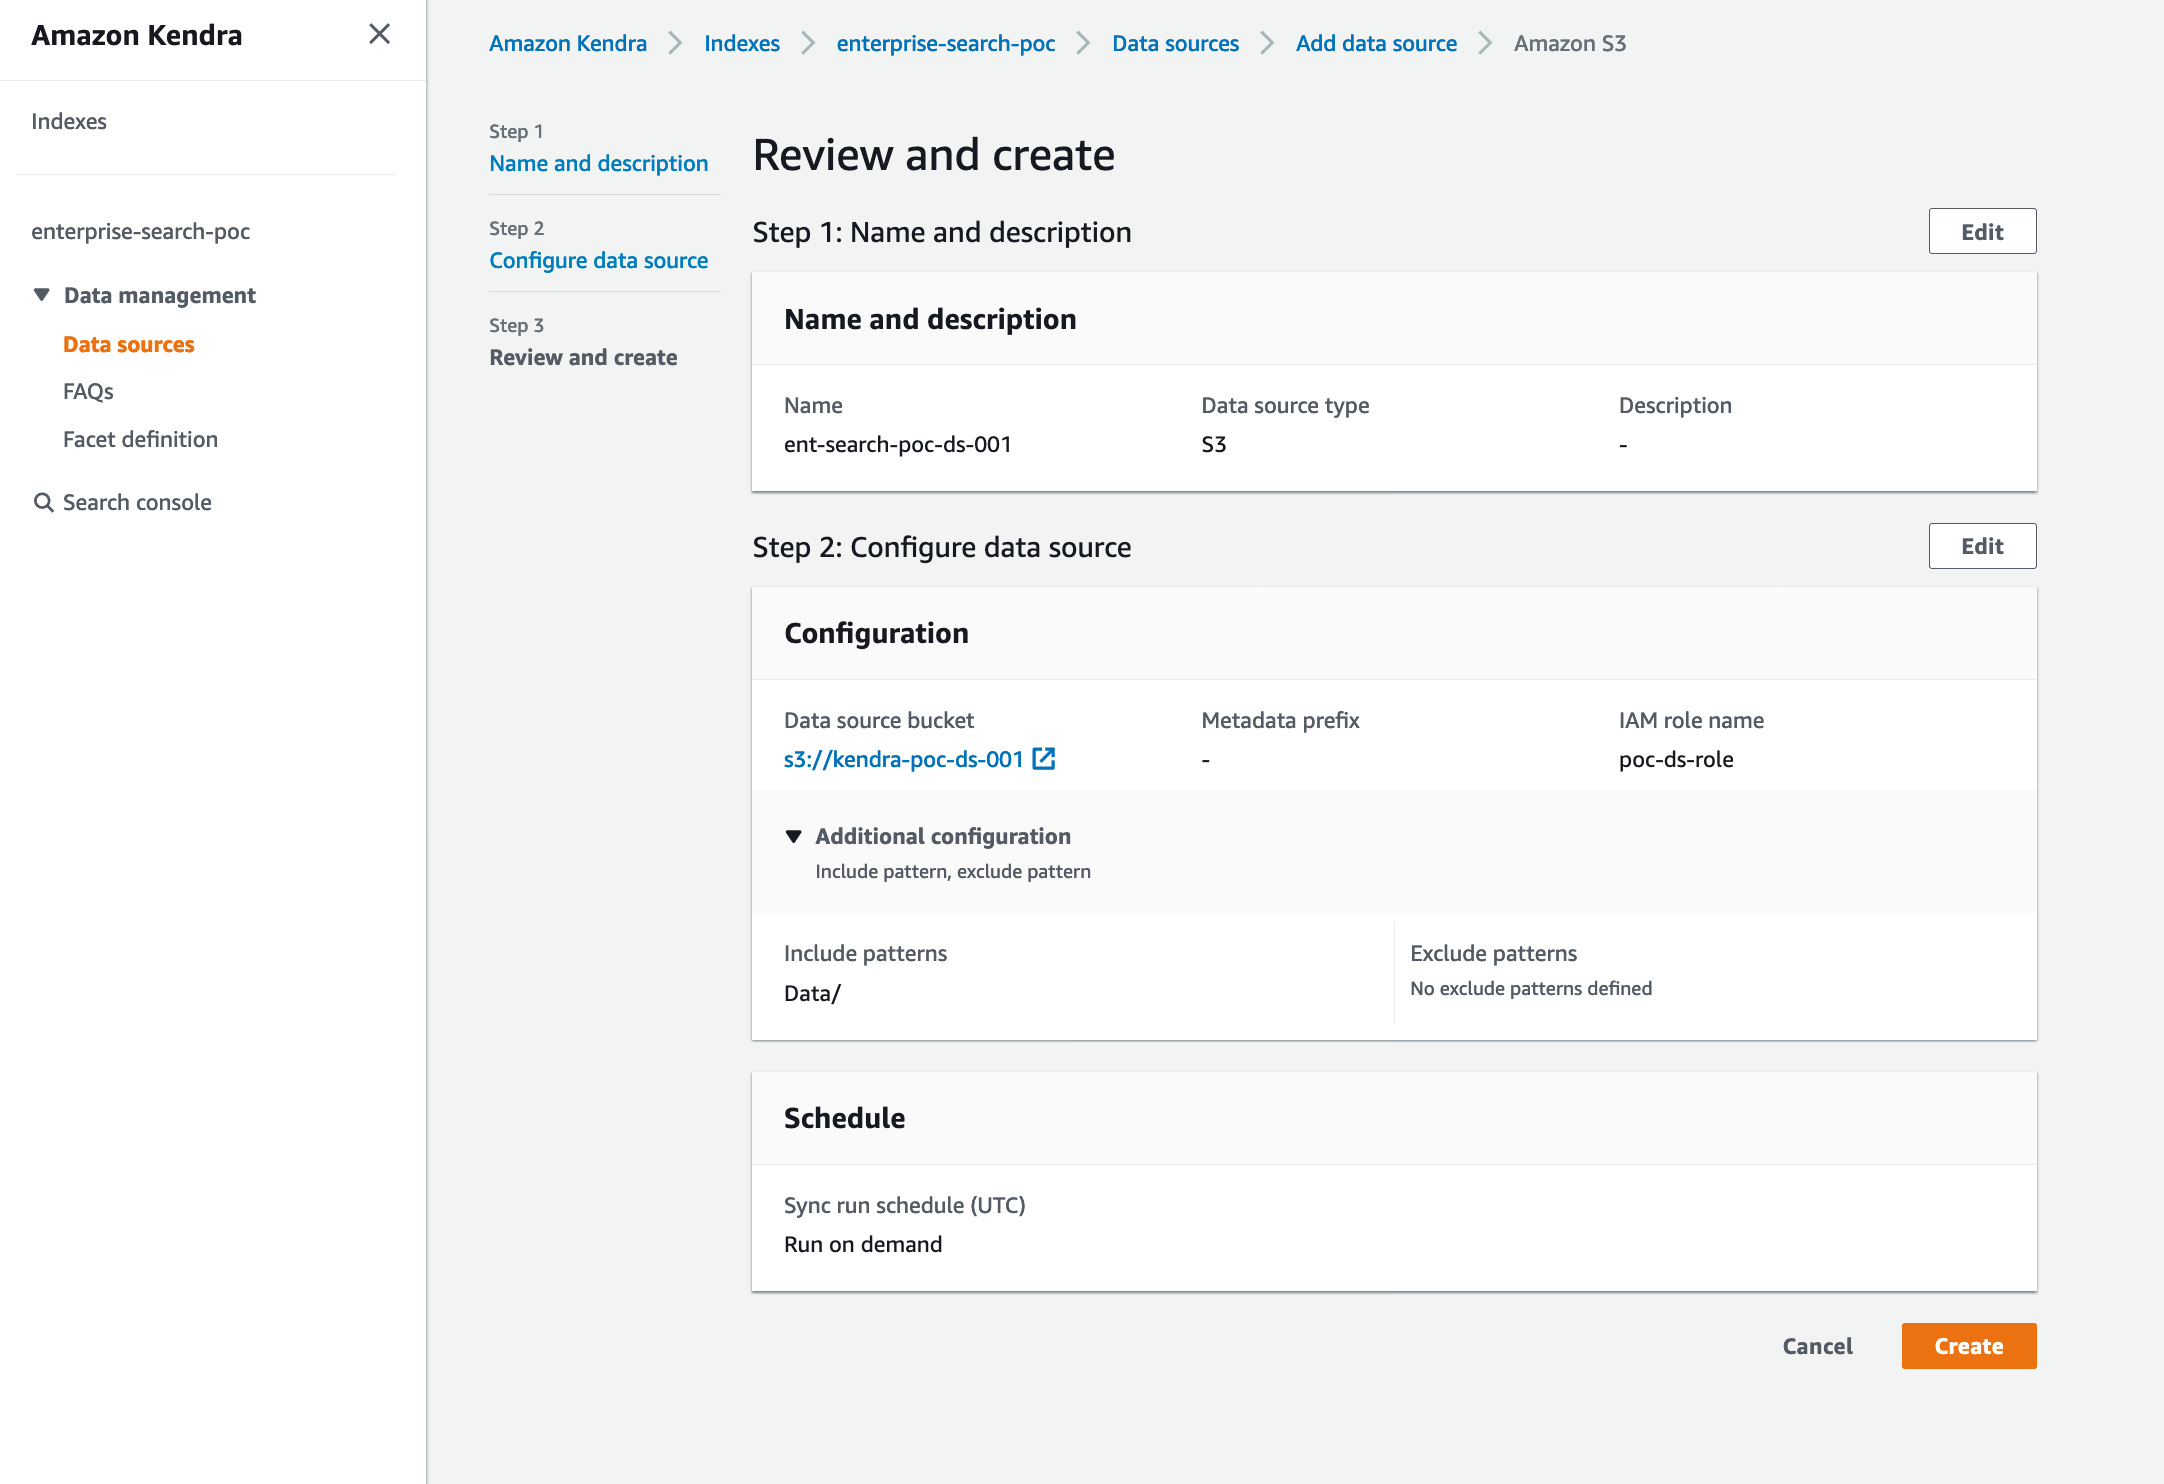
Task: Open FAQs page
Action: 88,391
